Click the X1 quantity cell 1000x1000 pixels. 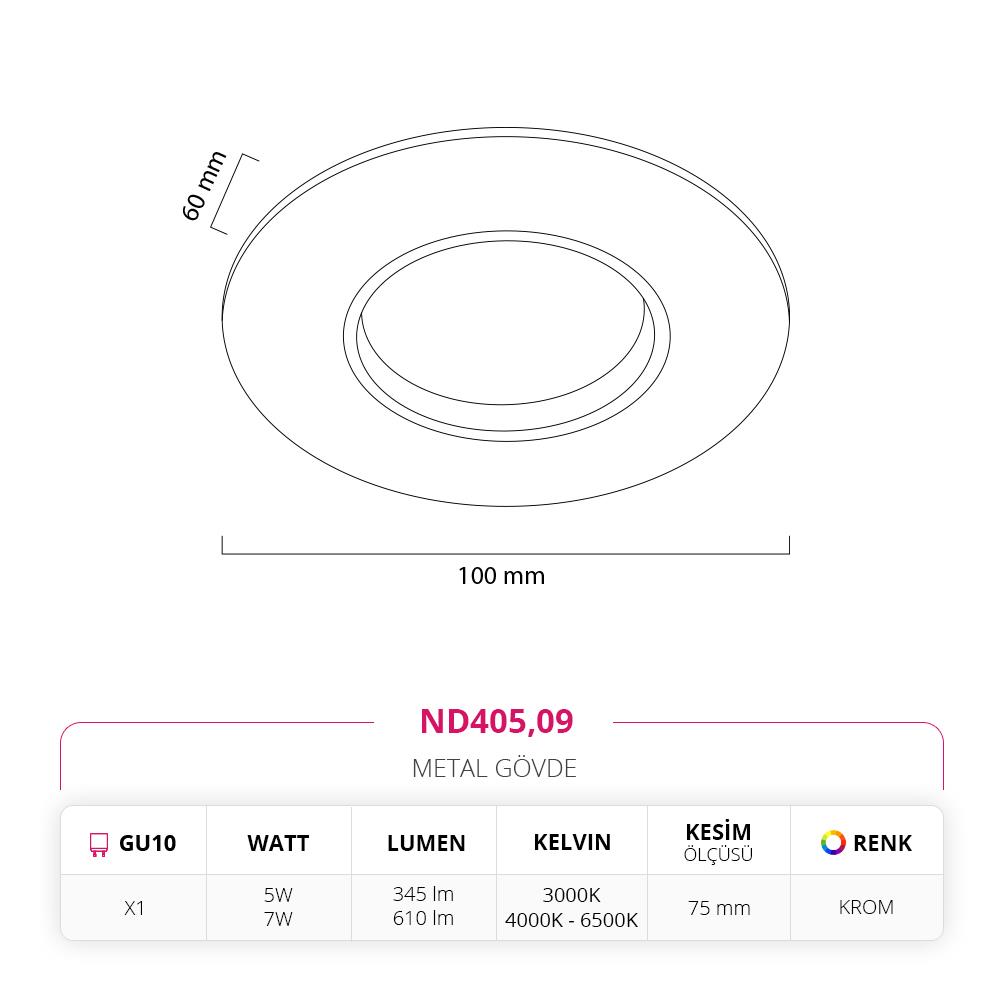135,908
